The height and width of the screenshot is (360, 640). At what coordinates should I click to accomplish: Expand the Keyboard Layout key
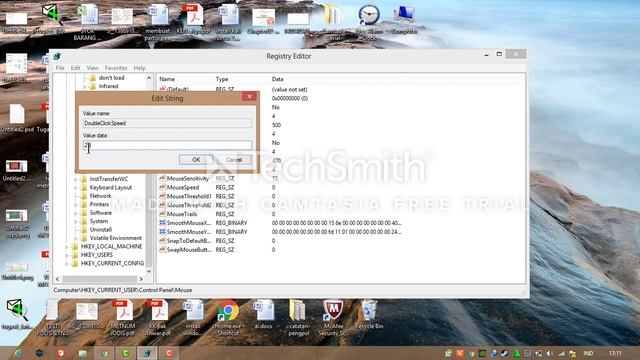[76, 187]
